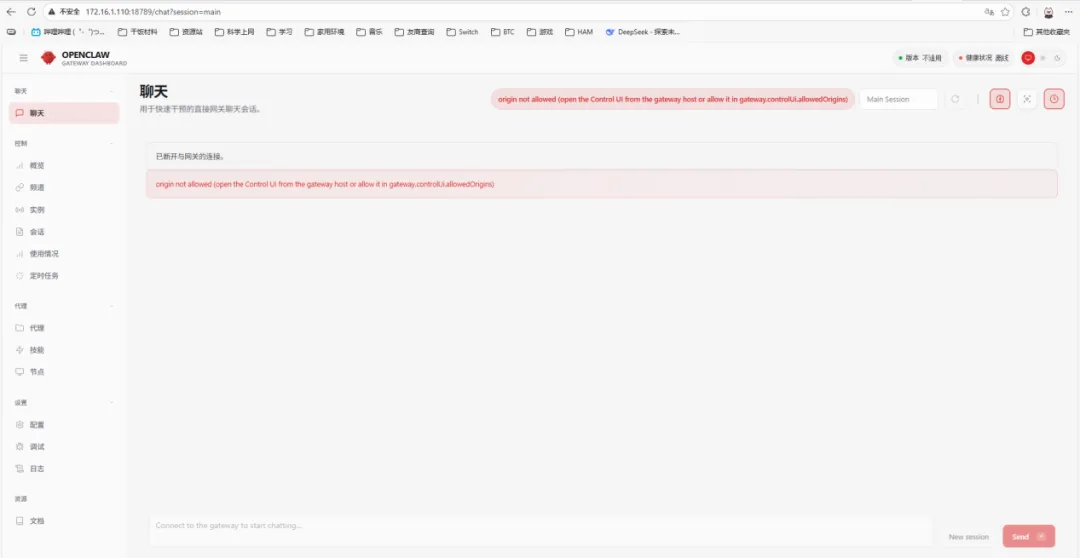
Task: Open the 科学上网 bookmark folder
Action: click(234, 32)
